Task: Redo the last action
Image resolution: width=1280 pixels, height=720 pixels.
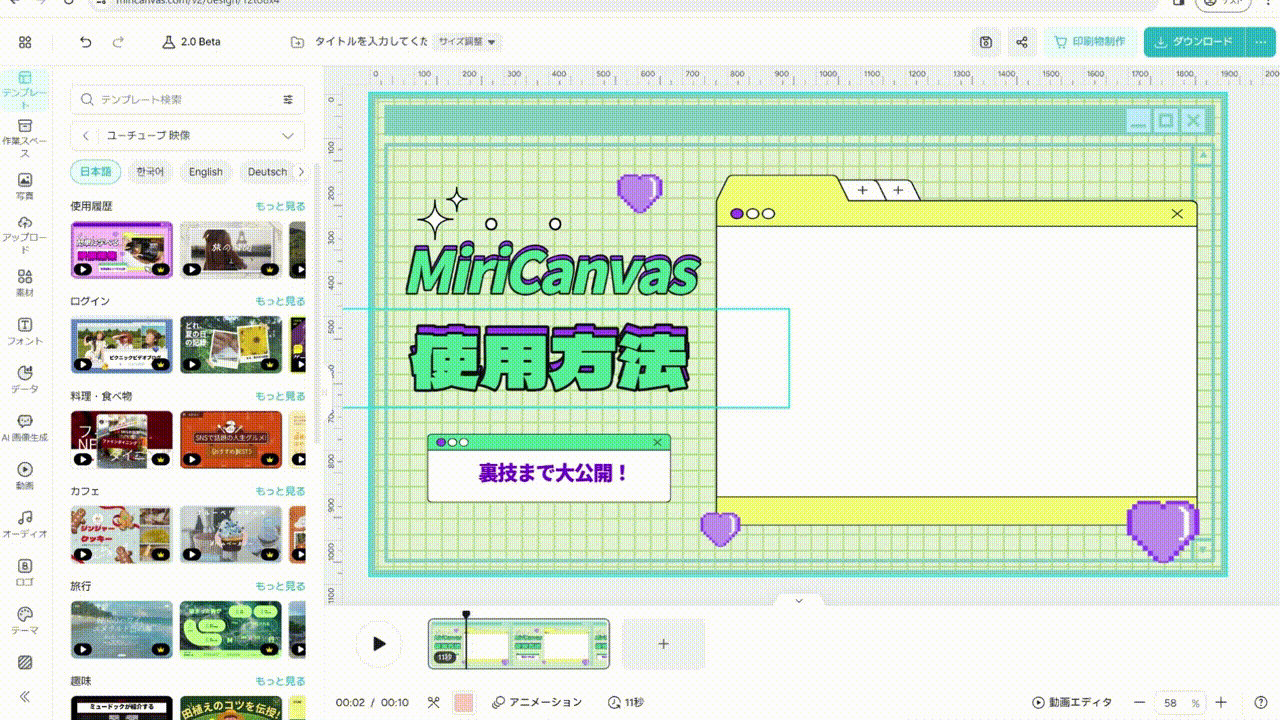Action: 118,42
